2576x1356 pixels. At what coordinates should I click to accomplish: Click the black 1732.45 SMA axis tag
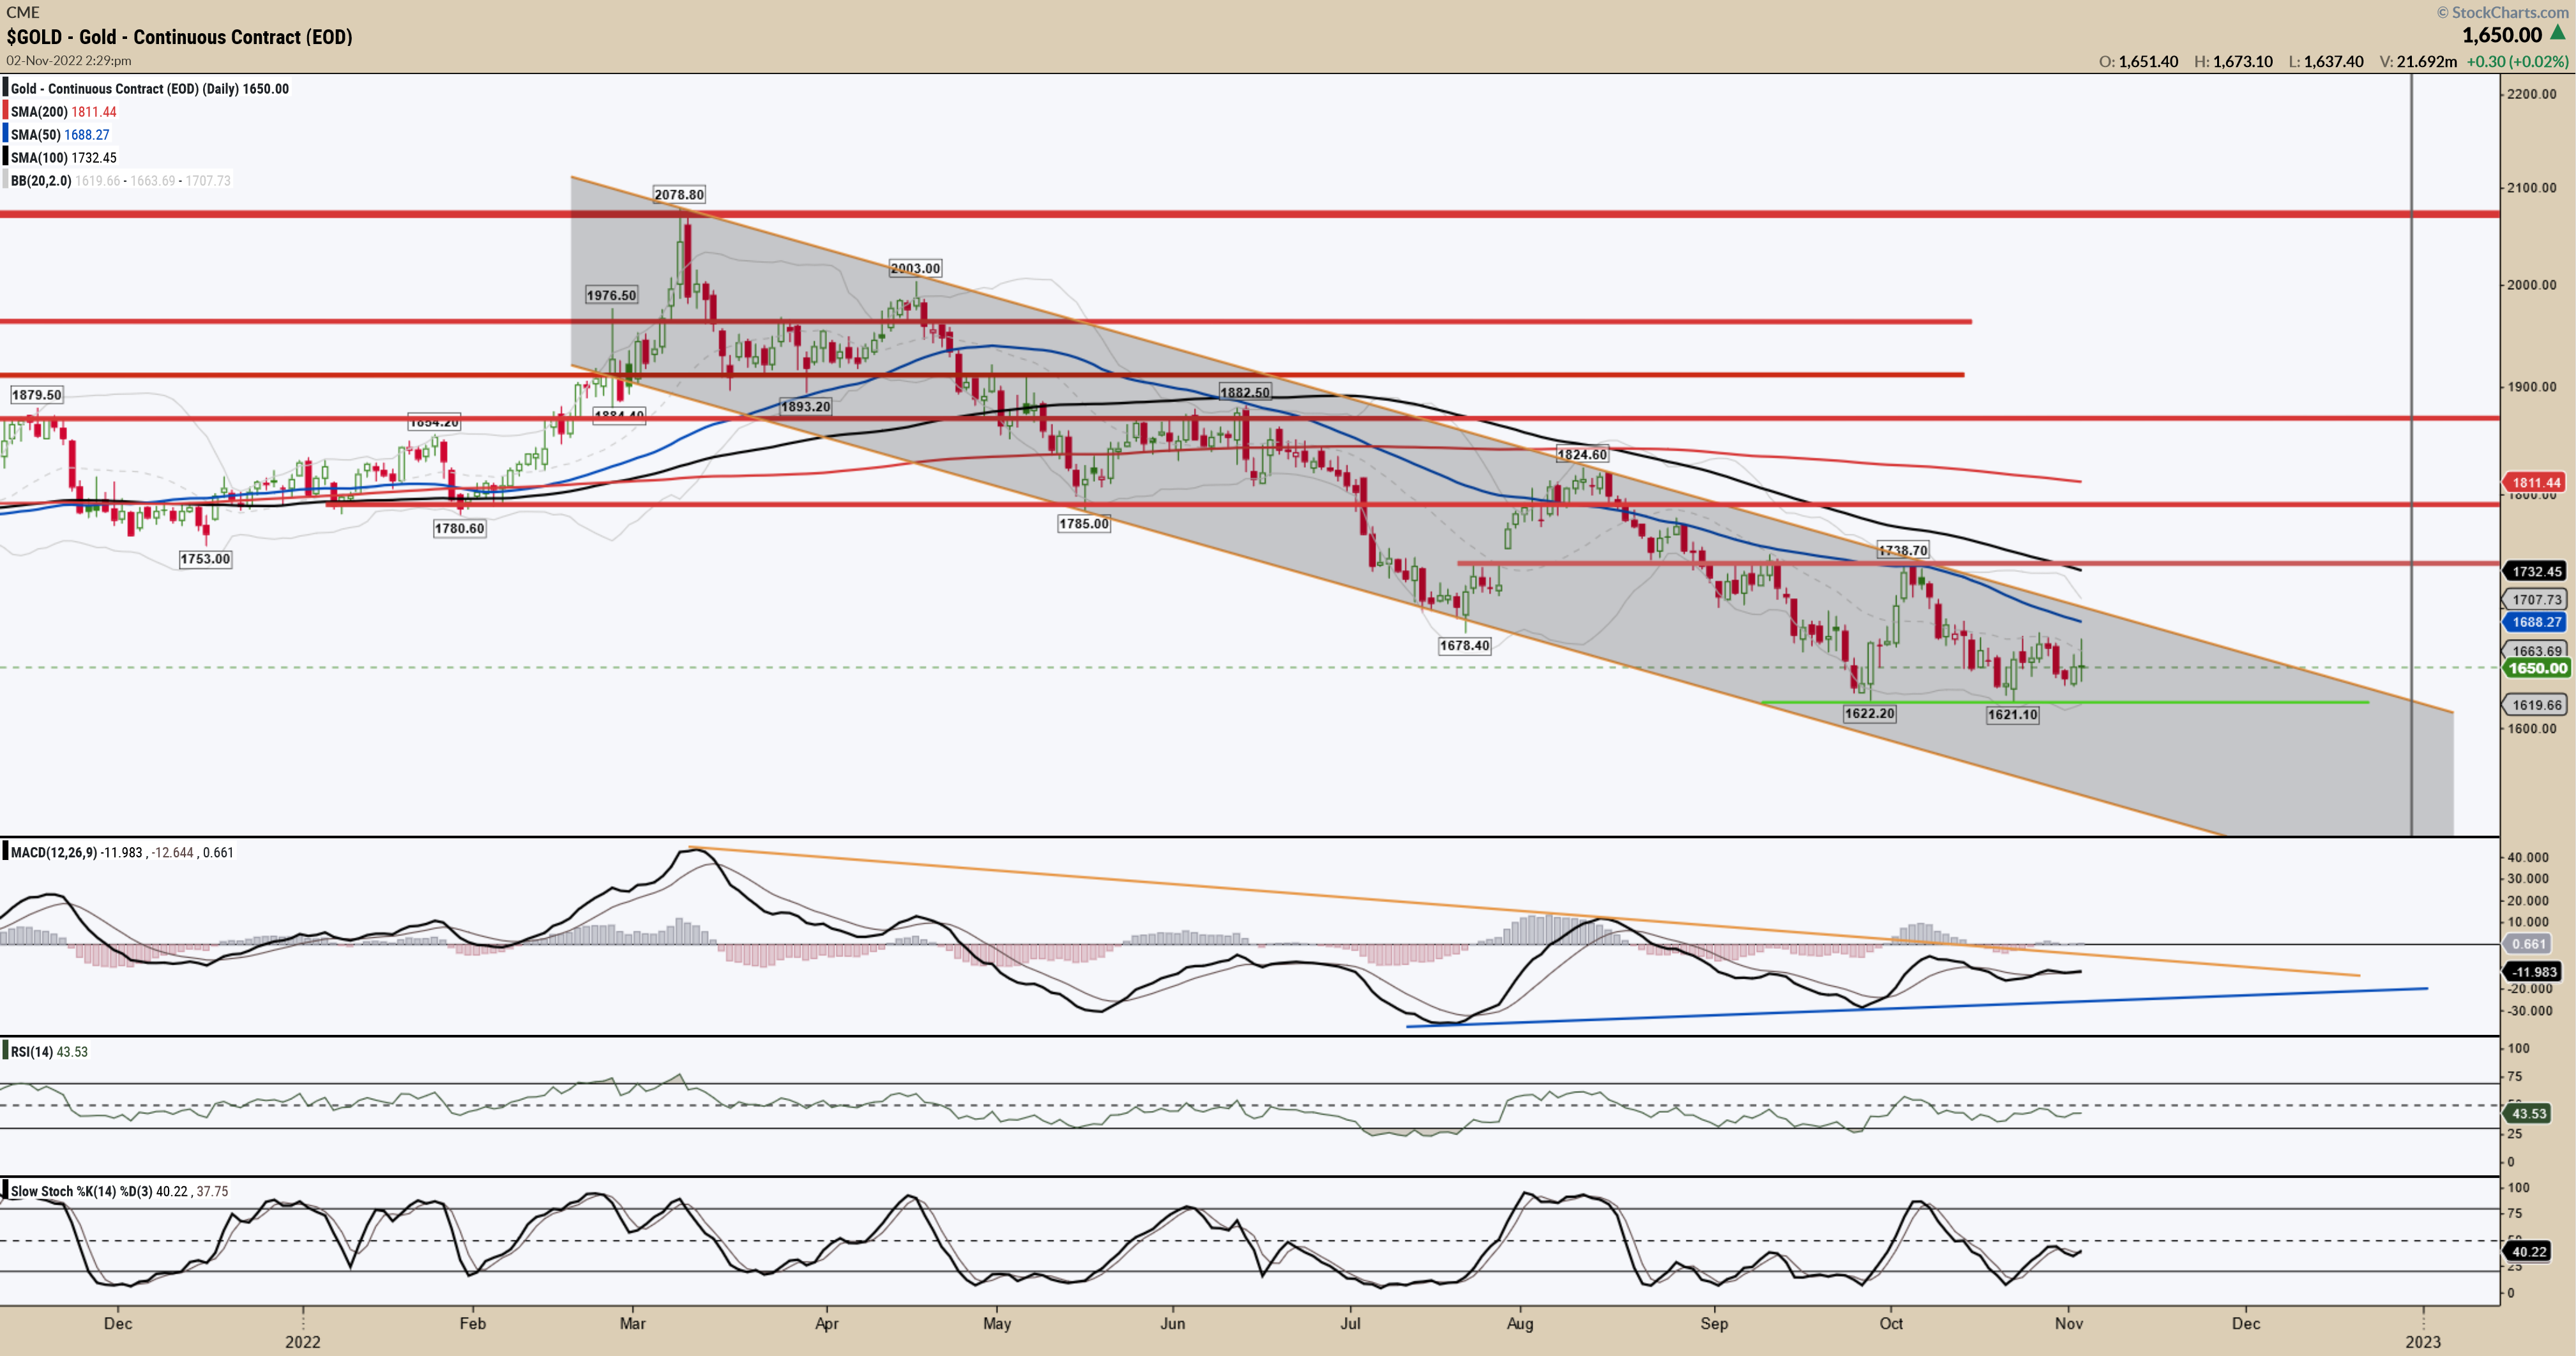[2536, 572]
